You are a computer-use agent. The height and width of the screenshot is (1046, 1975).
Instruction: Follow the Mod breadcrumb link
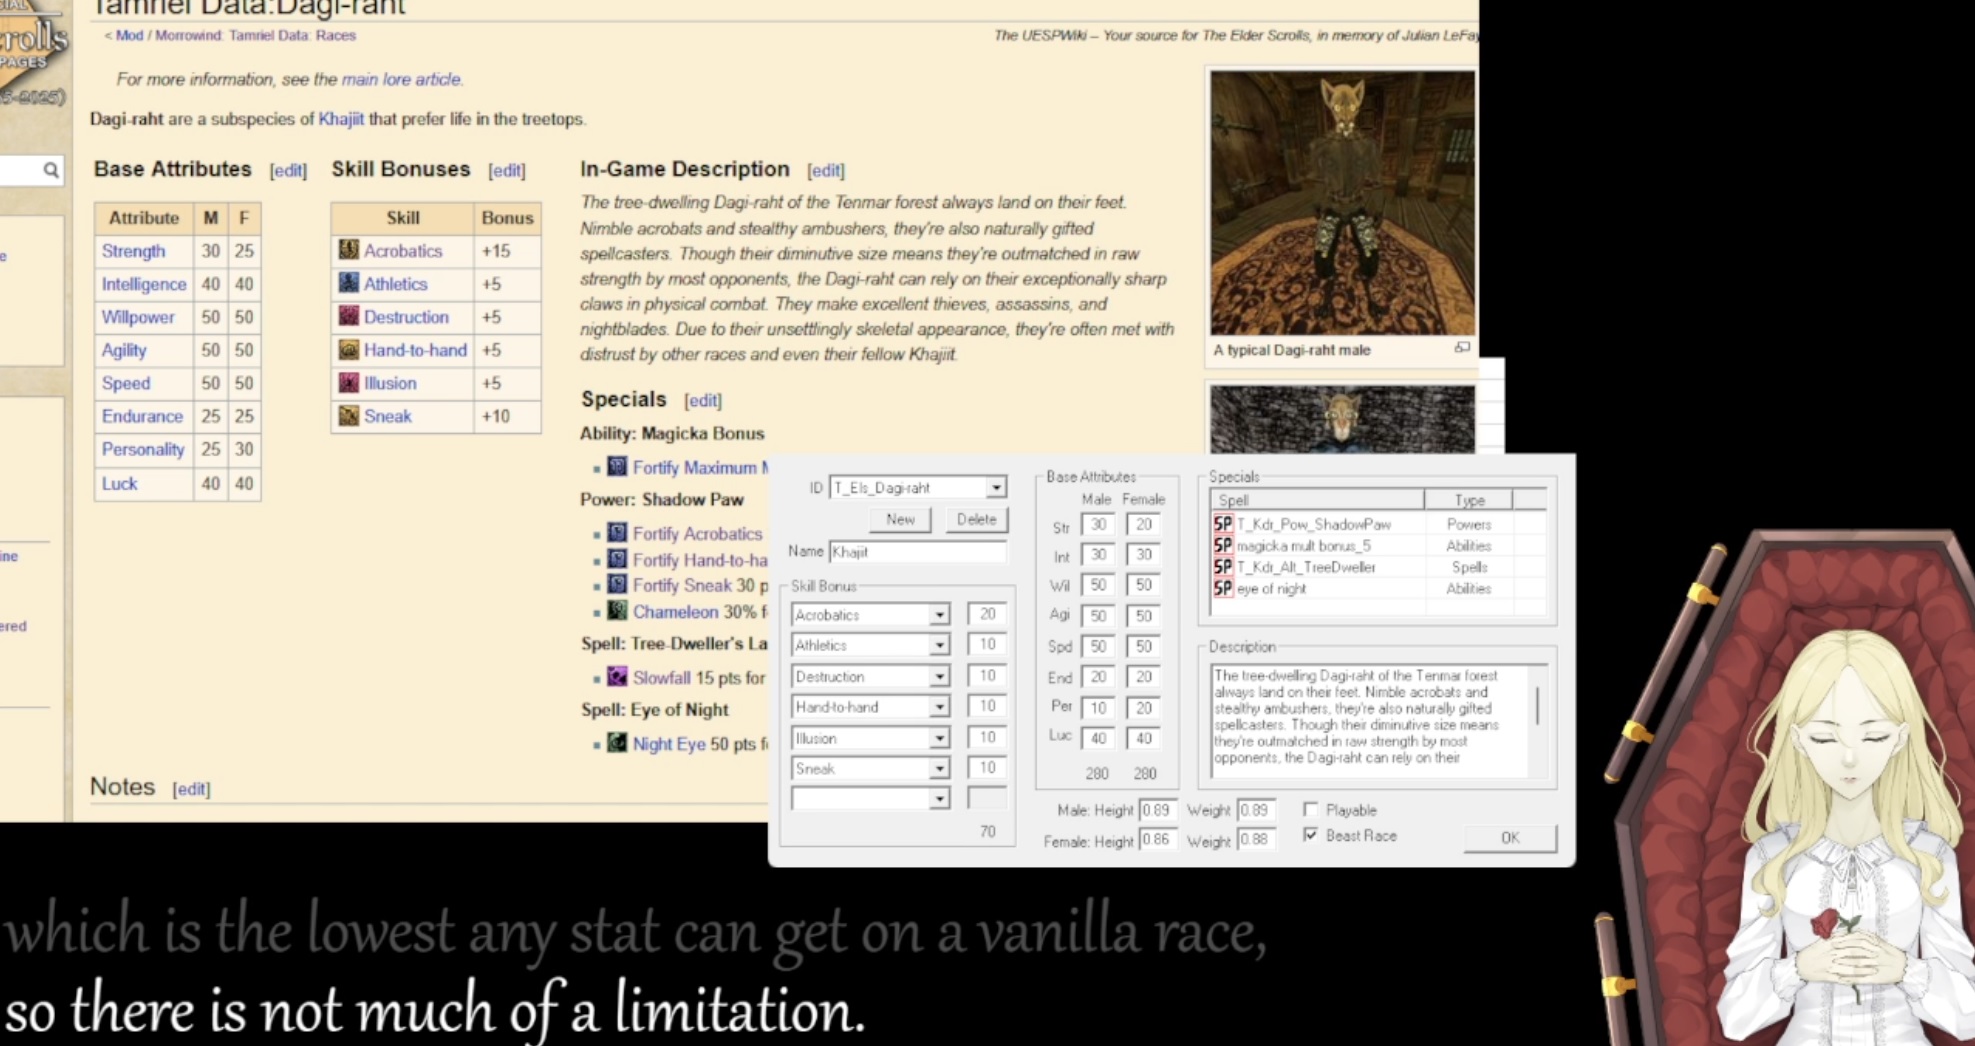(x=130, y=35)
